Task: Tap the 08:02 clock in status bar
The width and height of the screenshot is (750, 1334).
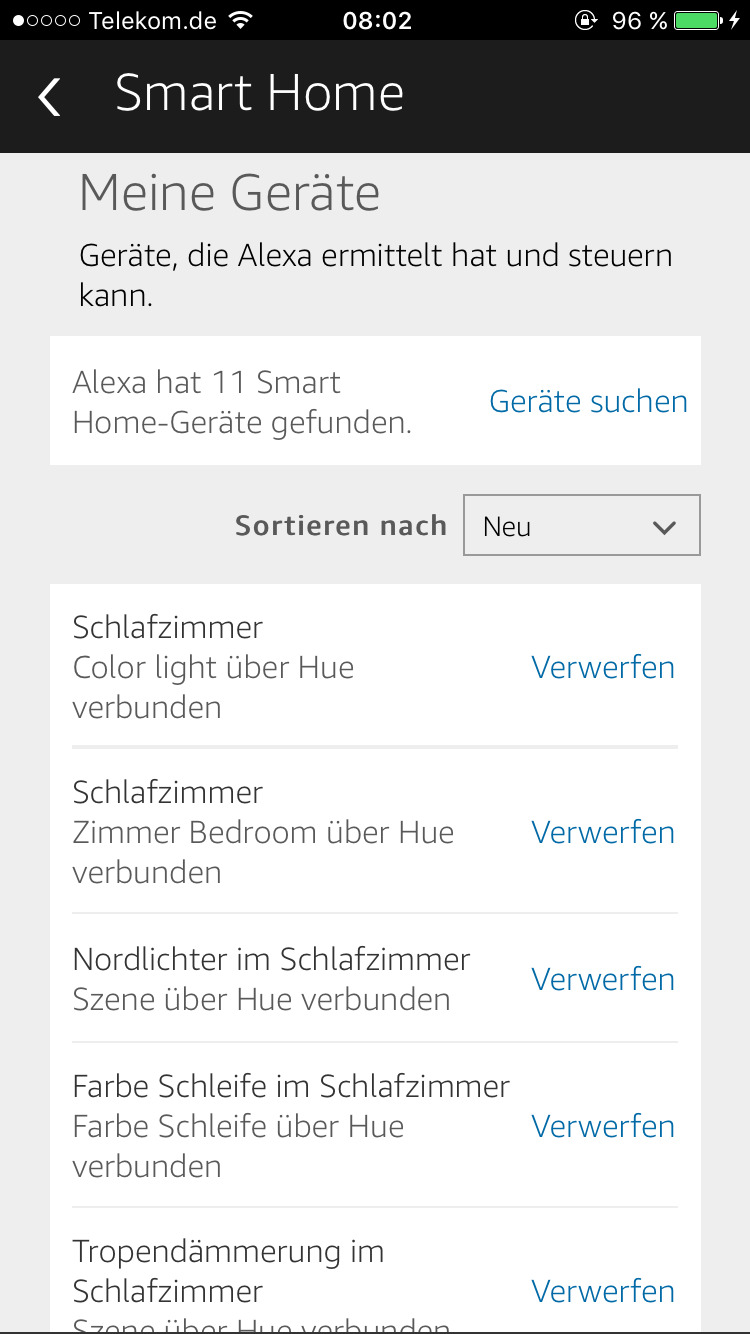Action: (377, 20)
